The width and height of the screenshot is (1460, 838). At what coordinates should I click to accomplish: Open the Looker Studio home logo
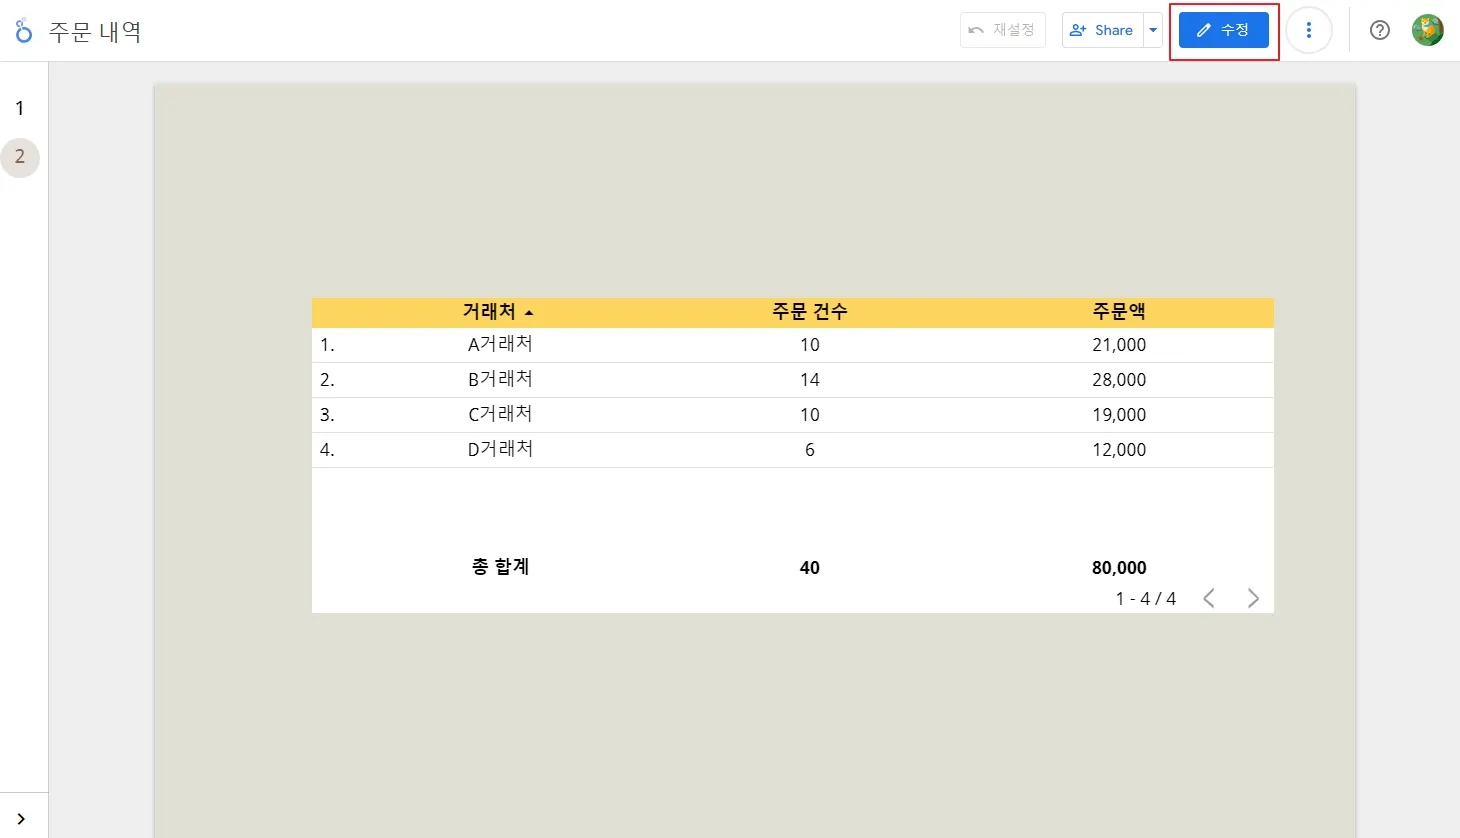coord(24,31)
